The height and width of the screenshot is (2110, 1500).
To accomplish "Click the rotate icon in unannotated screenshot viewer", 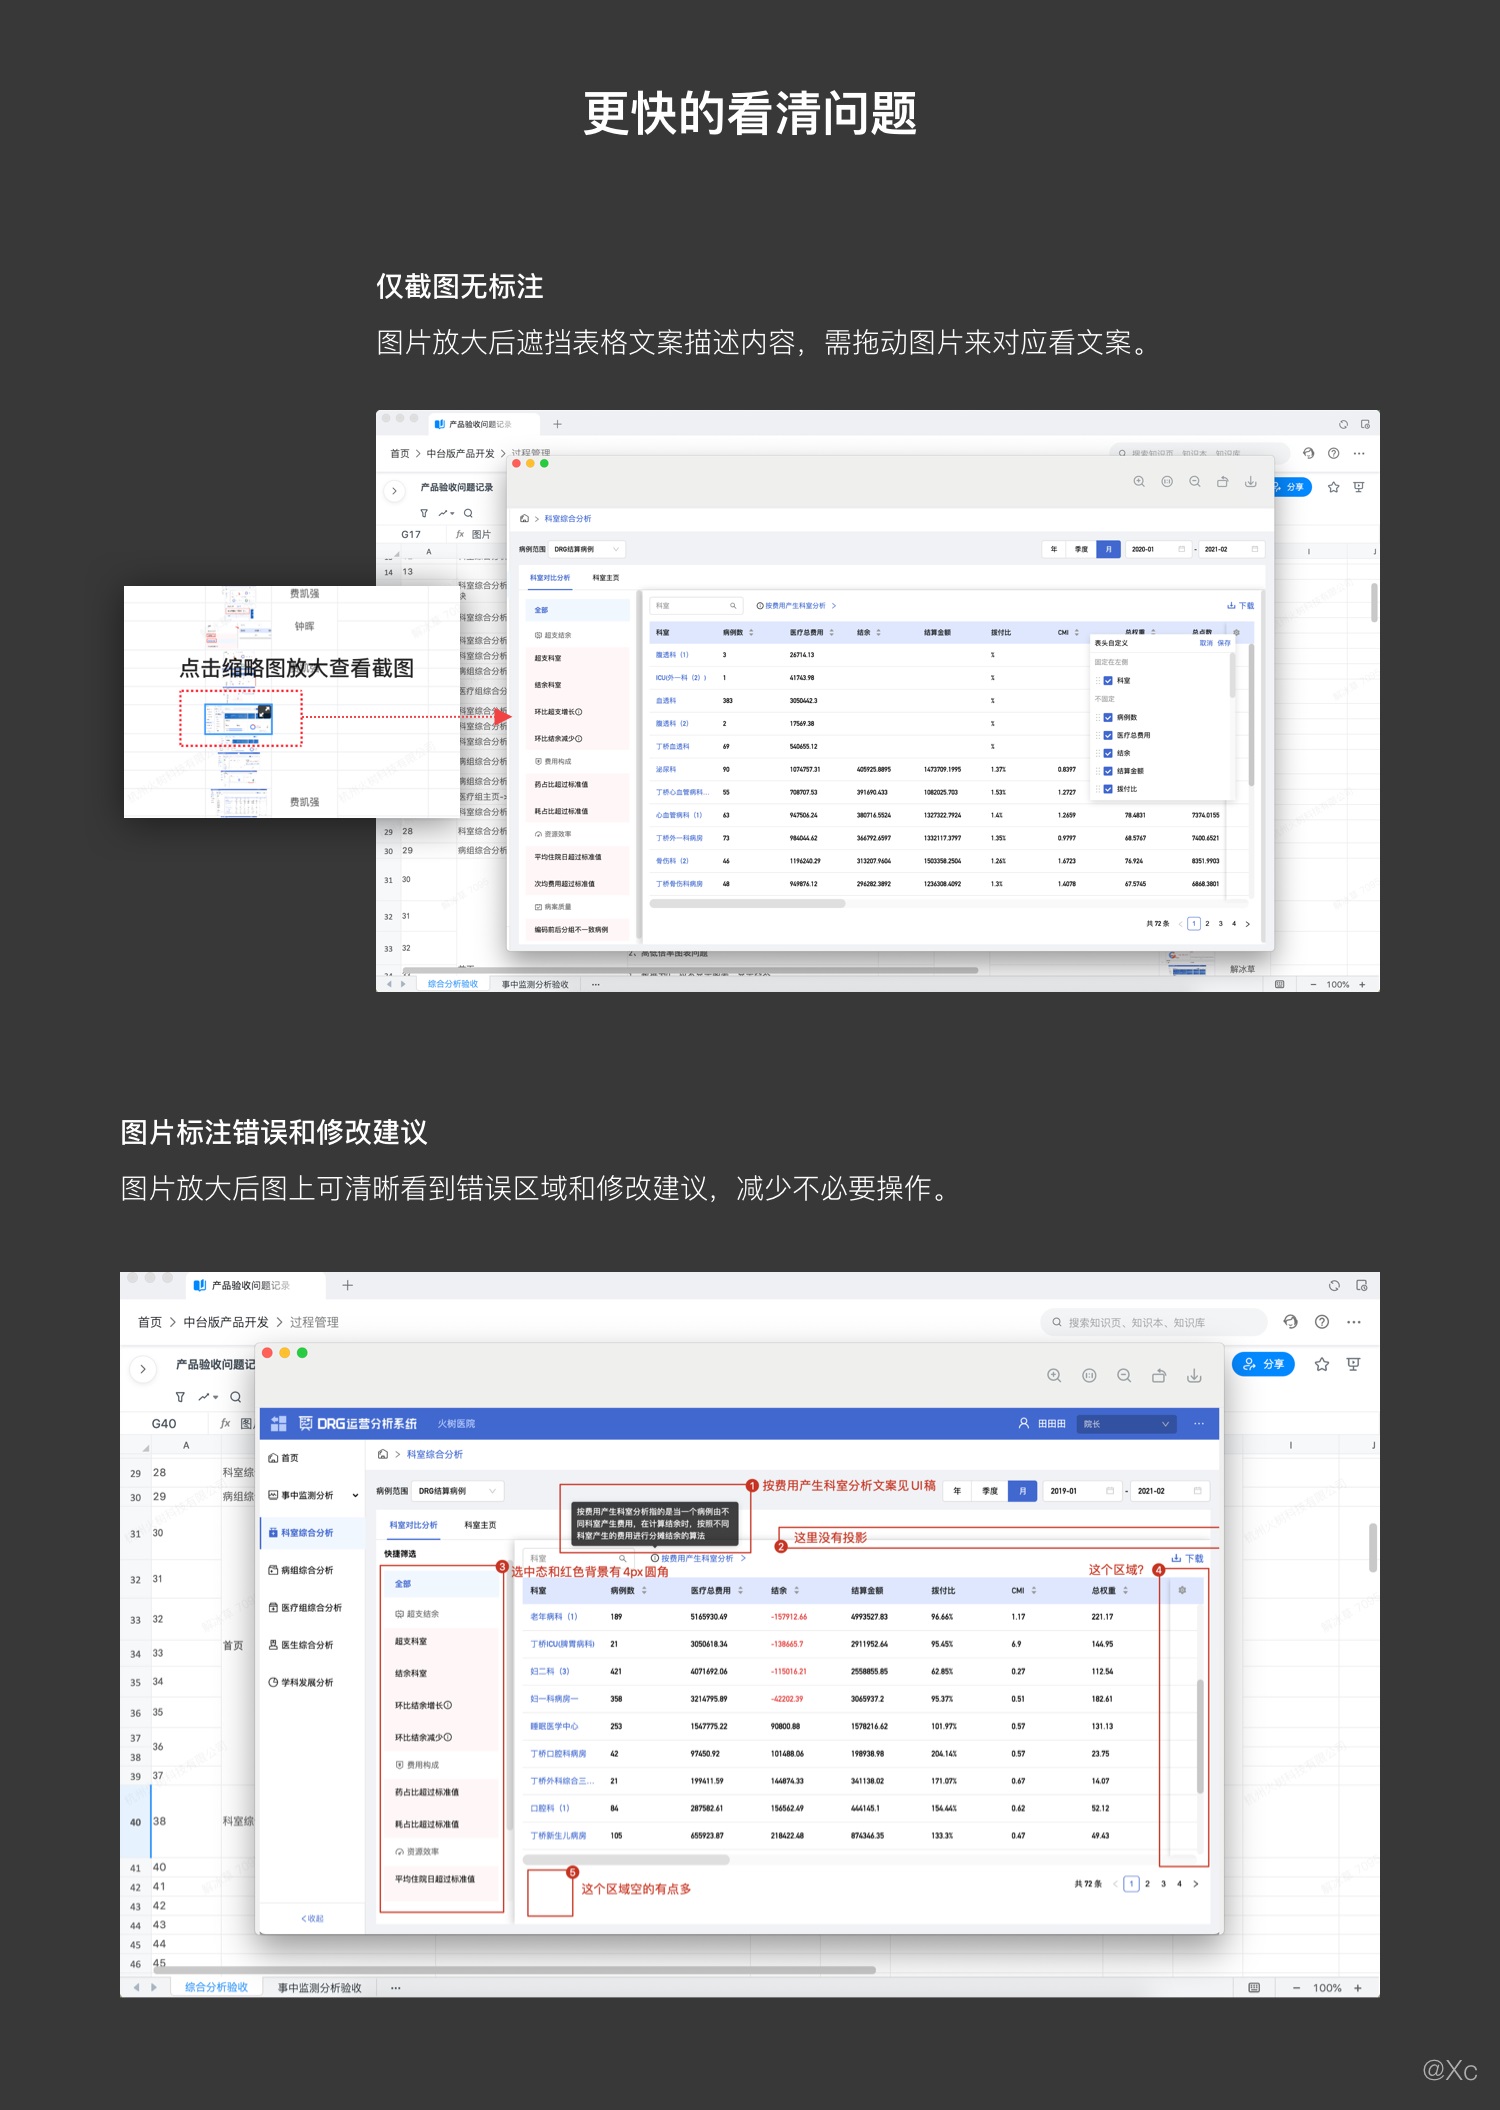I will [x=1222, y=482].
